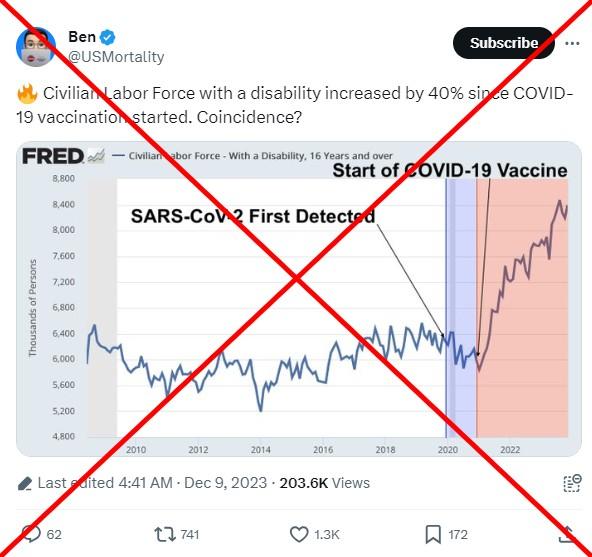Click the share upload icon
The height and width of the screenshot is (557, 592).
click(x=567, y=534)
